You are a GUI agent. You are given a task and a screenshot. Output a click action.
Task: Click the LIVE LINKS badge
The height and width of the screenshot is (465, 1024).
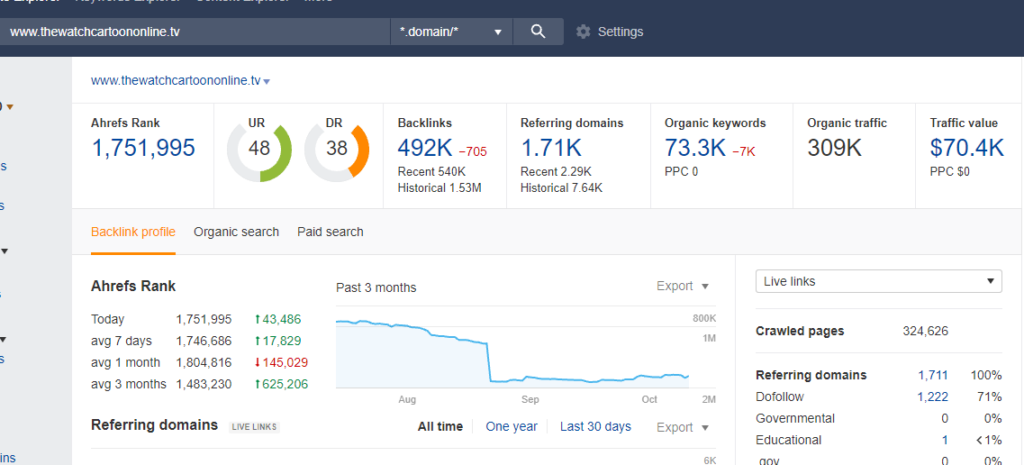255,427
